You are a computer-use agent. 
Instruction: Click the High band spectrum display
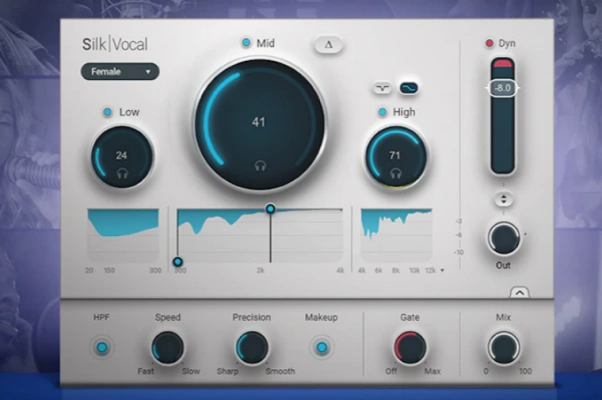396,235
